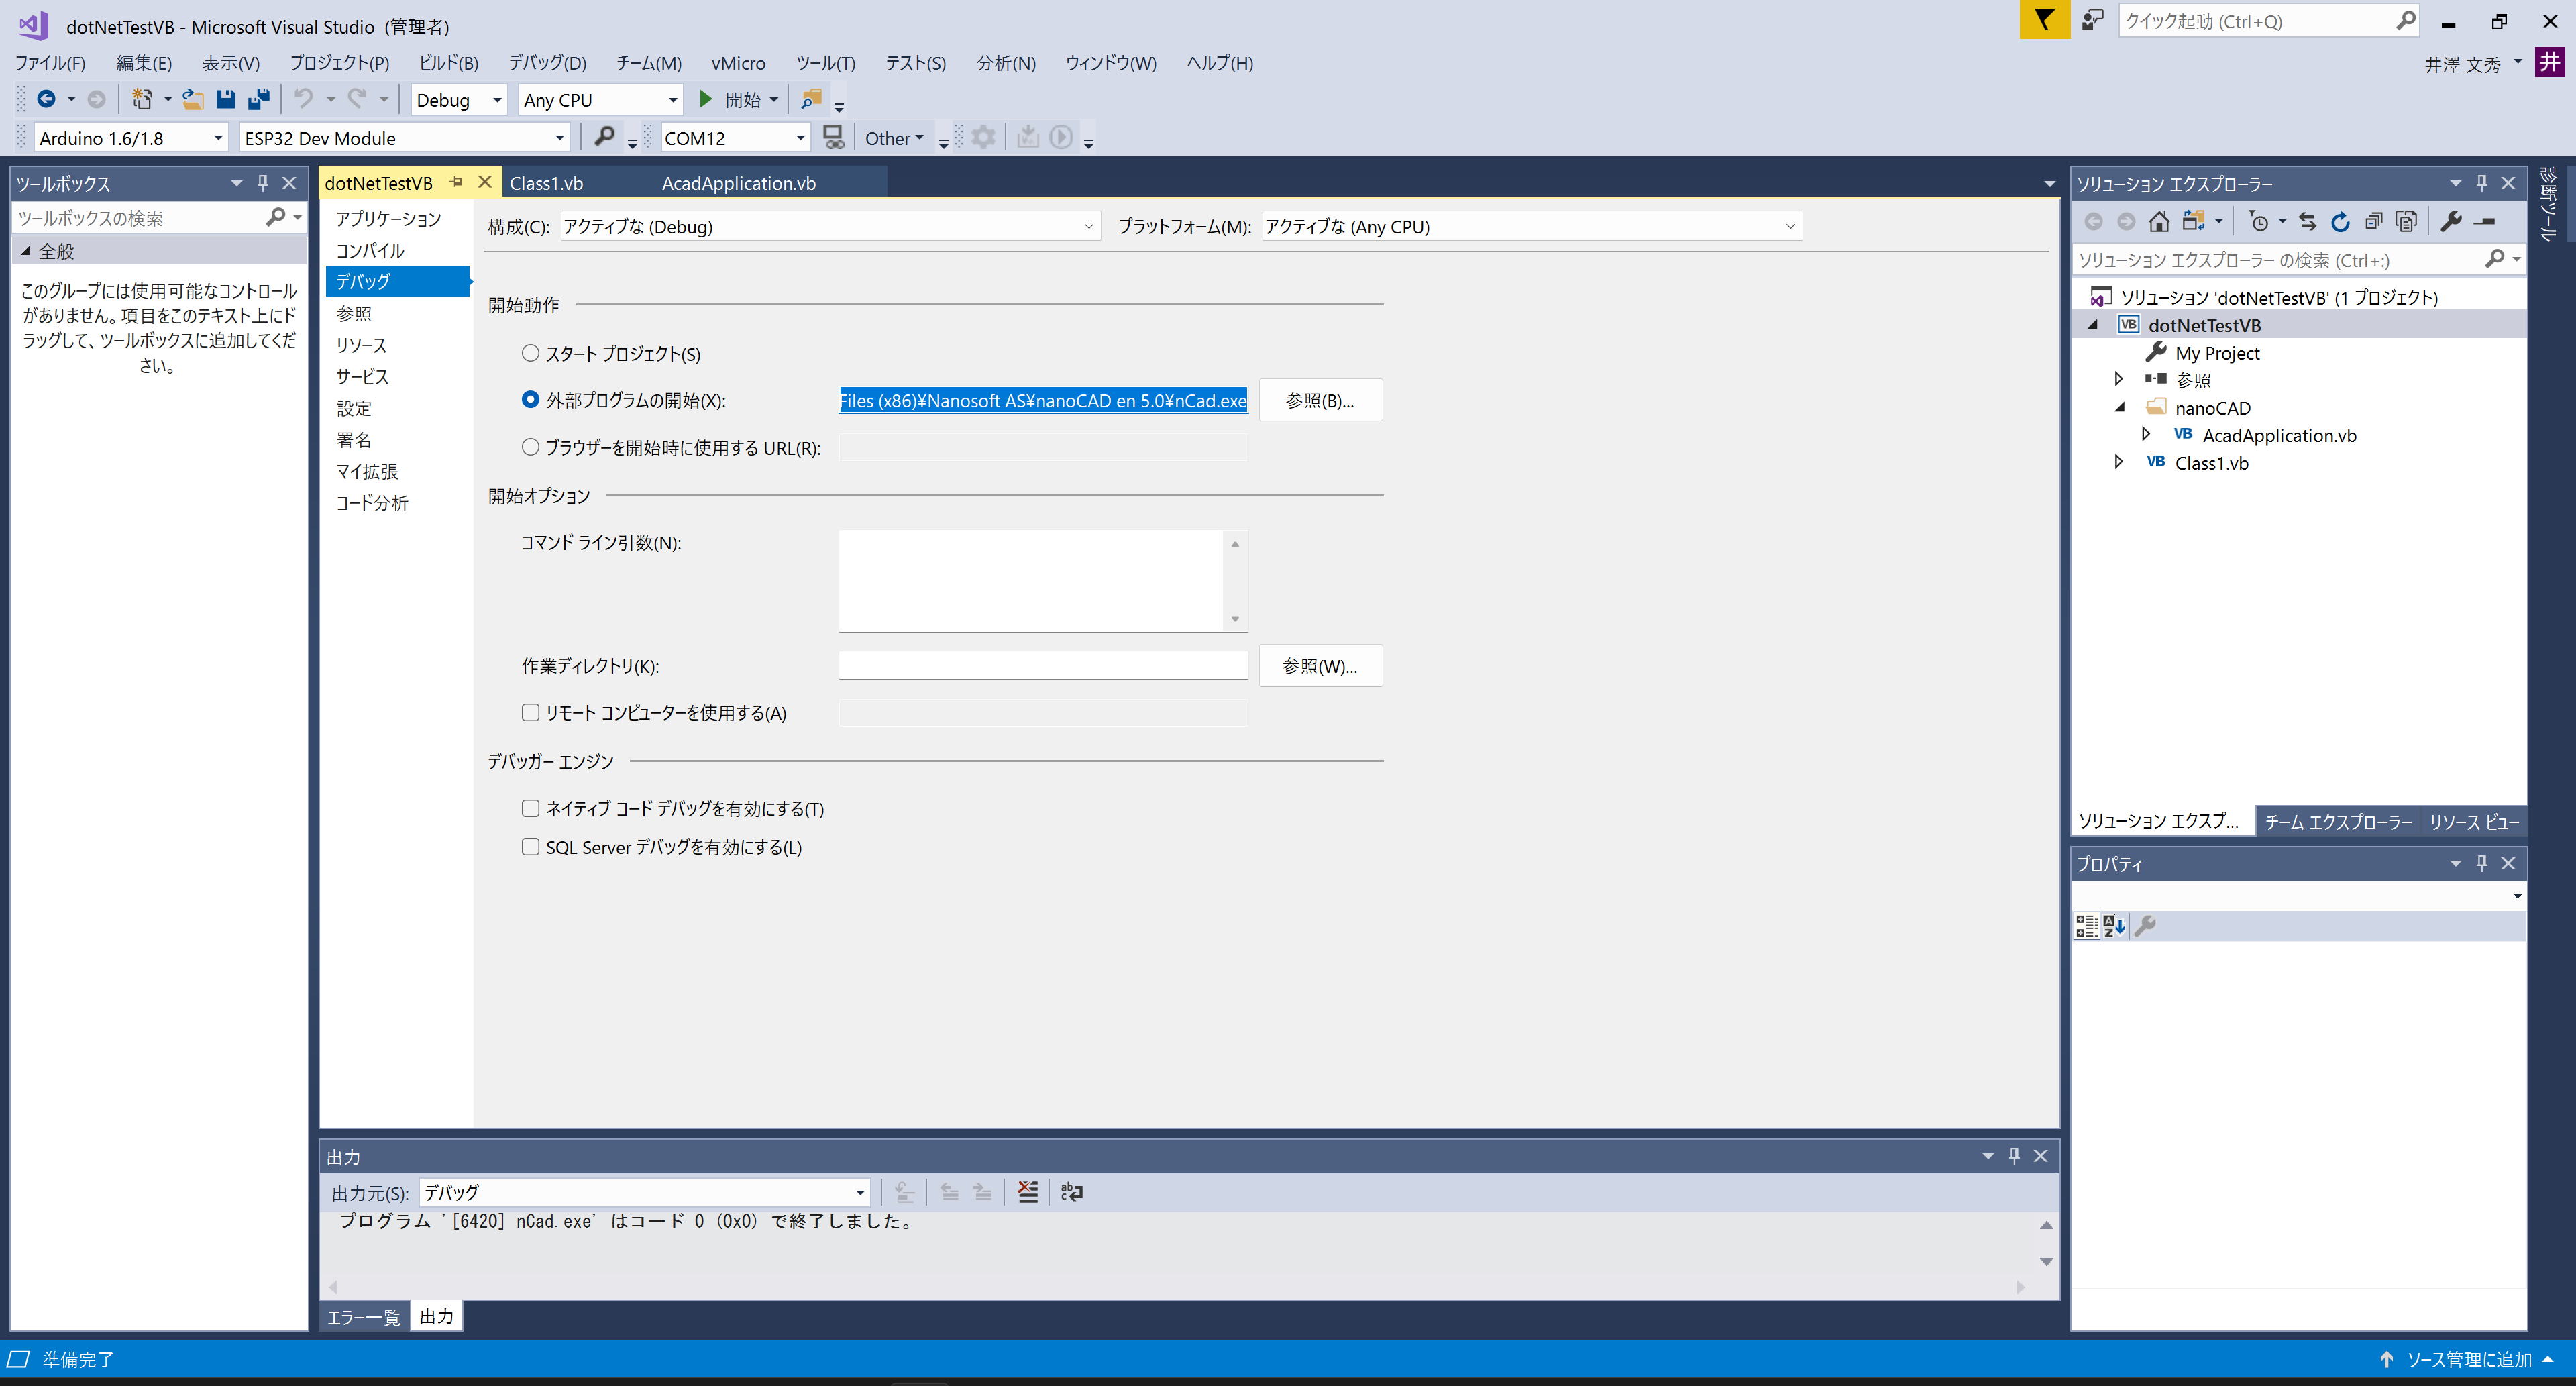Select My Project in Solution Explorer

click(x=2217, y=353)
